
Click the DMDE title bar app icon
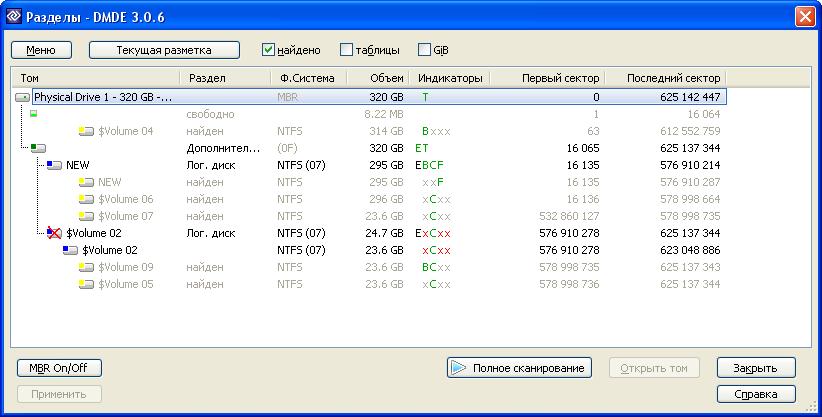(14, 15)
